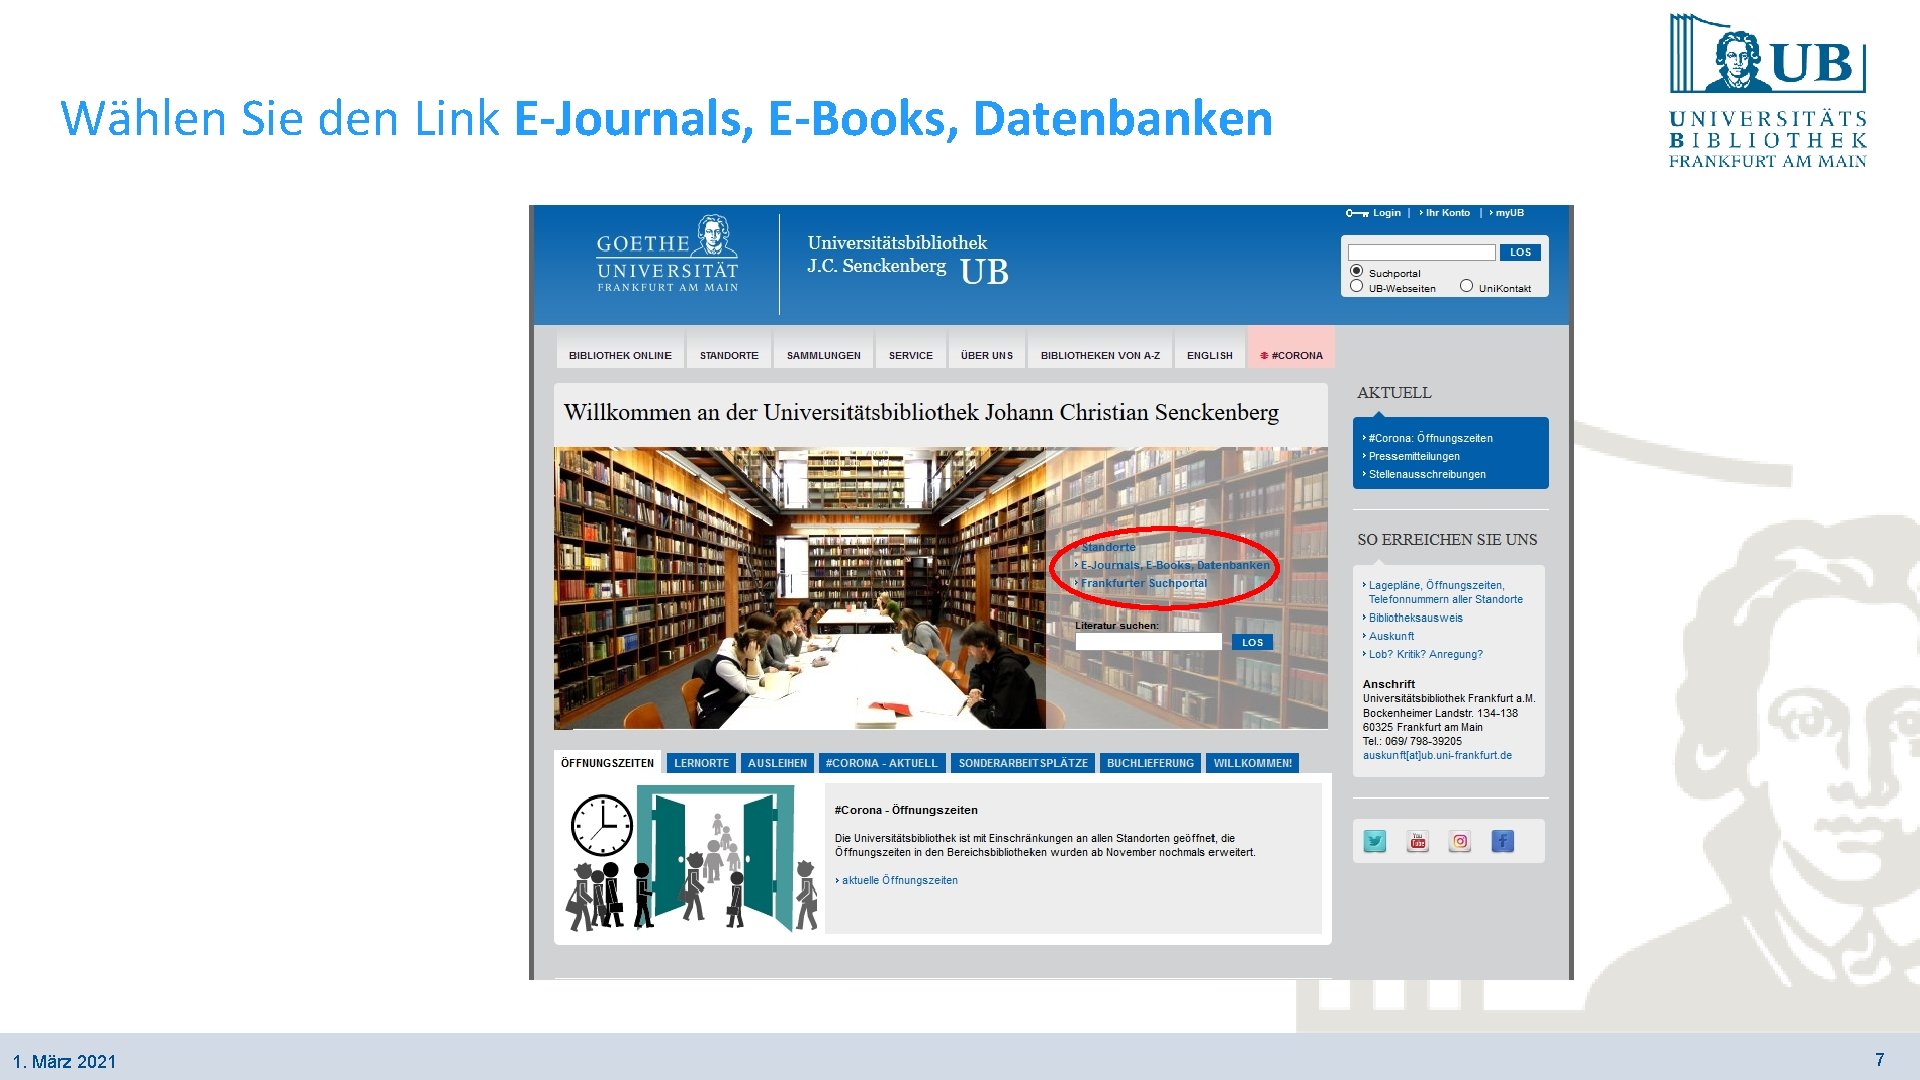The width and height of the screenshot is (1920, 1080).
Task: Click the #Corona - Öffnungszeiten heading text
Action: 906,810
